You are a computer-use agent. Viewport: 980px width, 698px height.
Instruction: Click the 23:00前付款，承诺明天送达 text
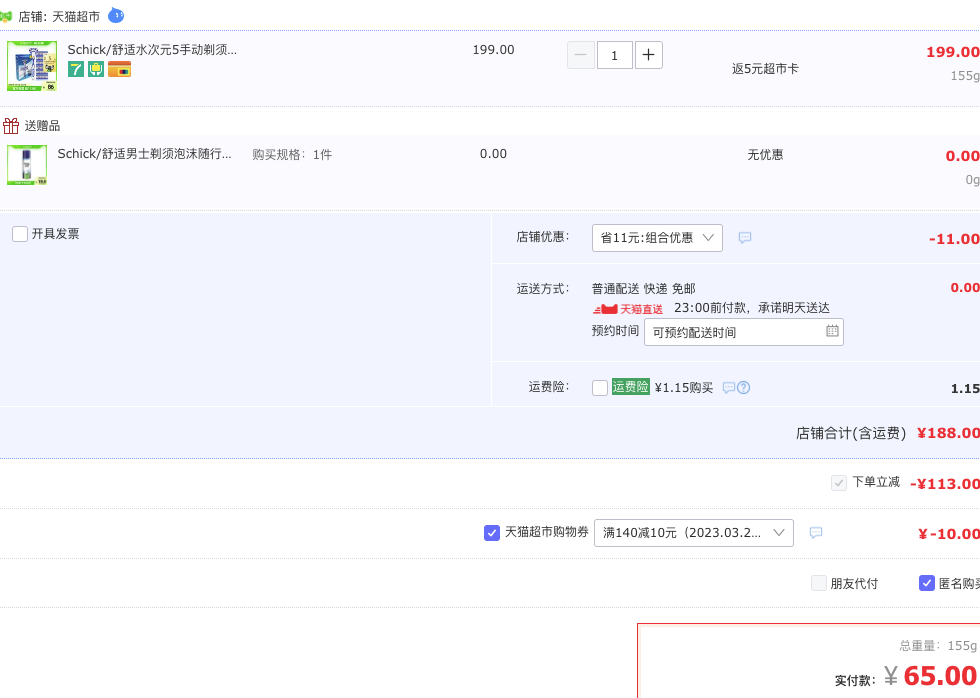[752, 308]
